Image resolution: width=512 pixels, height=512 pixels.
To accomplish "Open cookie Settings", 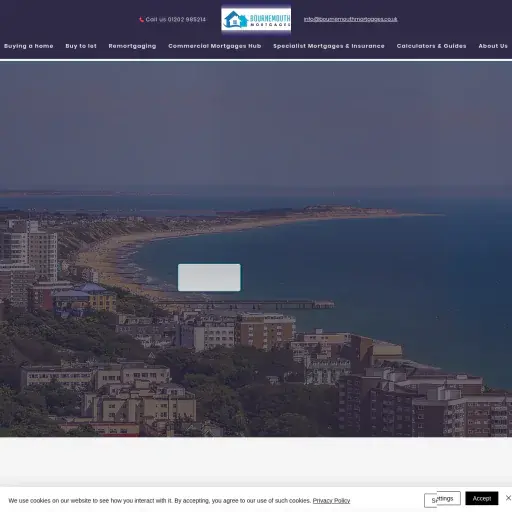I will point(443,499).
